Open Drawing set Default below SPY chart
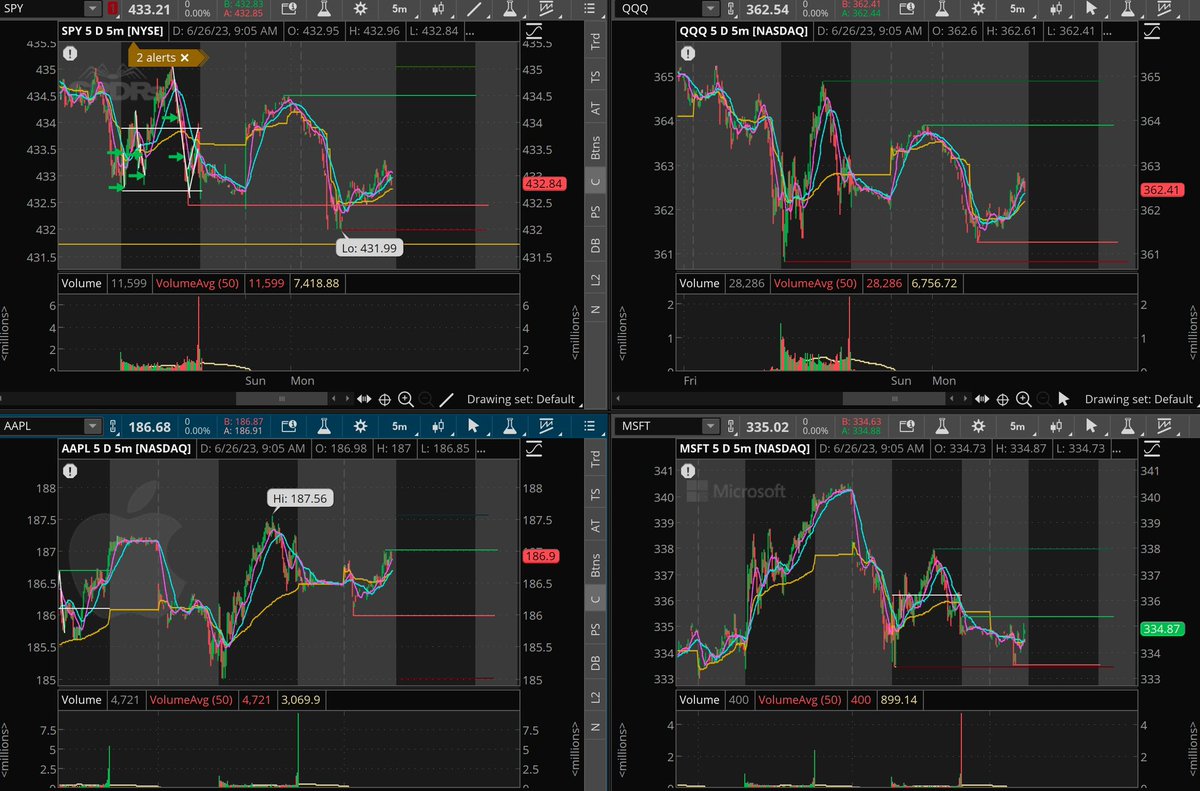 [x=523, y=399]
